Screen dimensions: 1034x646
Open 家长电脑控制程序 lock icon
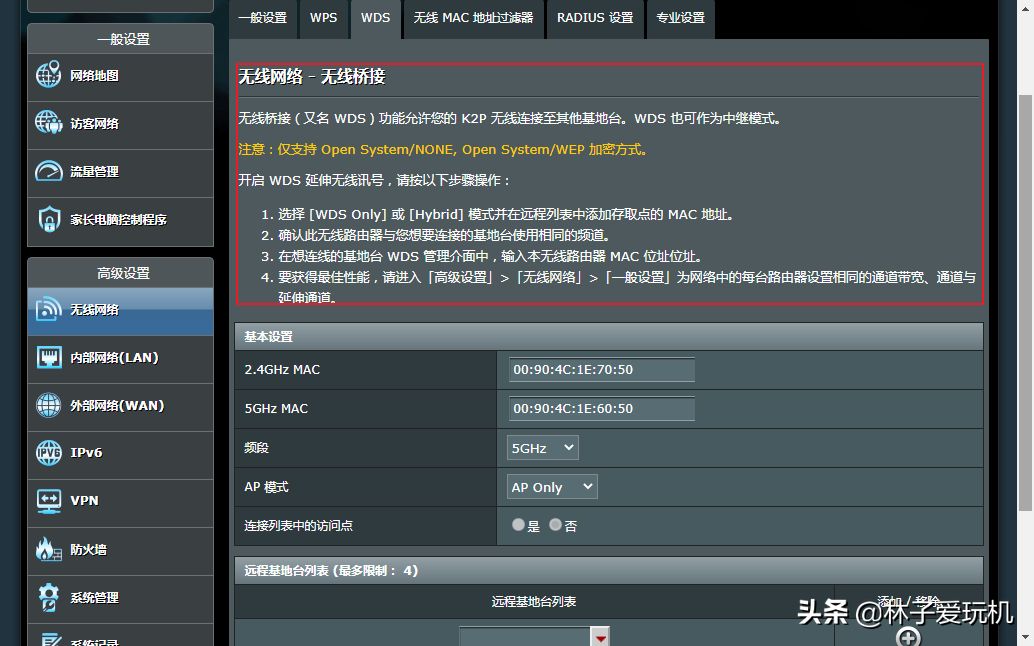point(49,219)
